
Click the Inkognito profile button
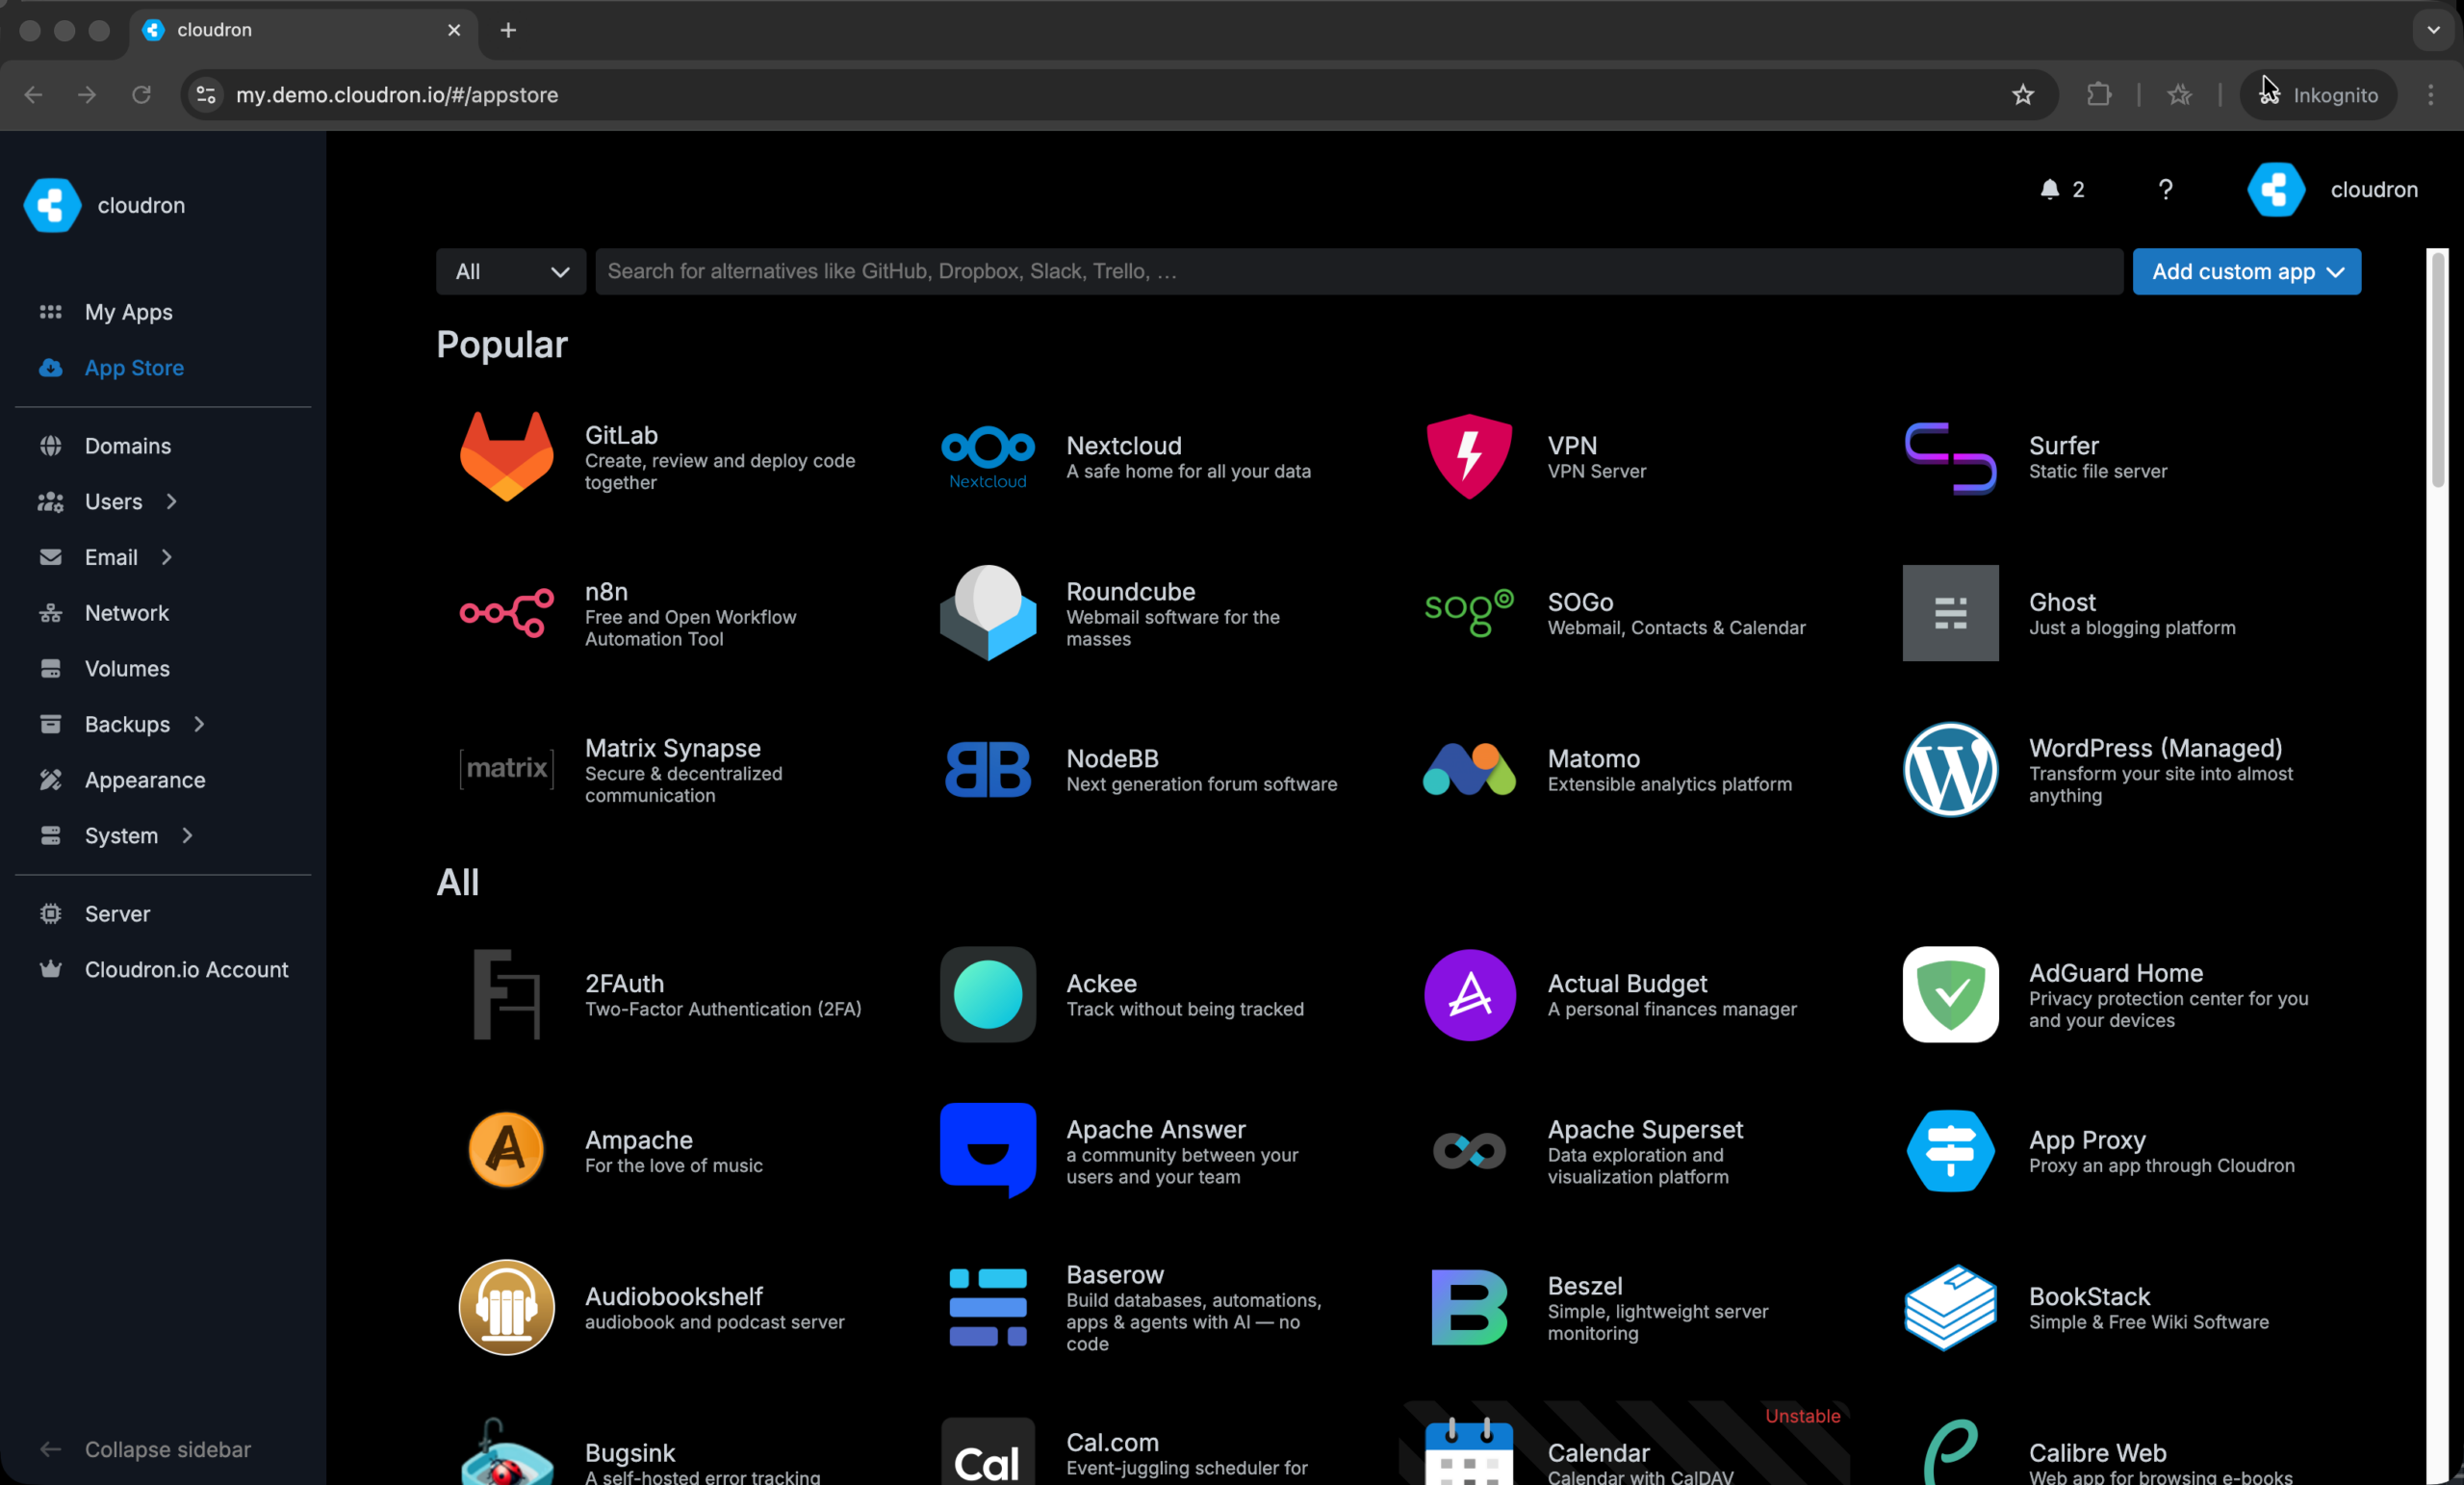[x=2317, y=95]
